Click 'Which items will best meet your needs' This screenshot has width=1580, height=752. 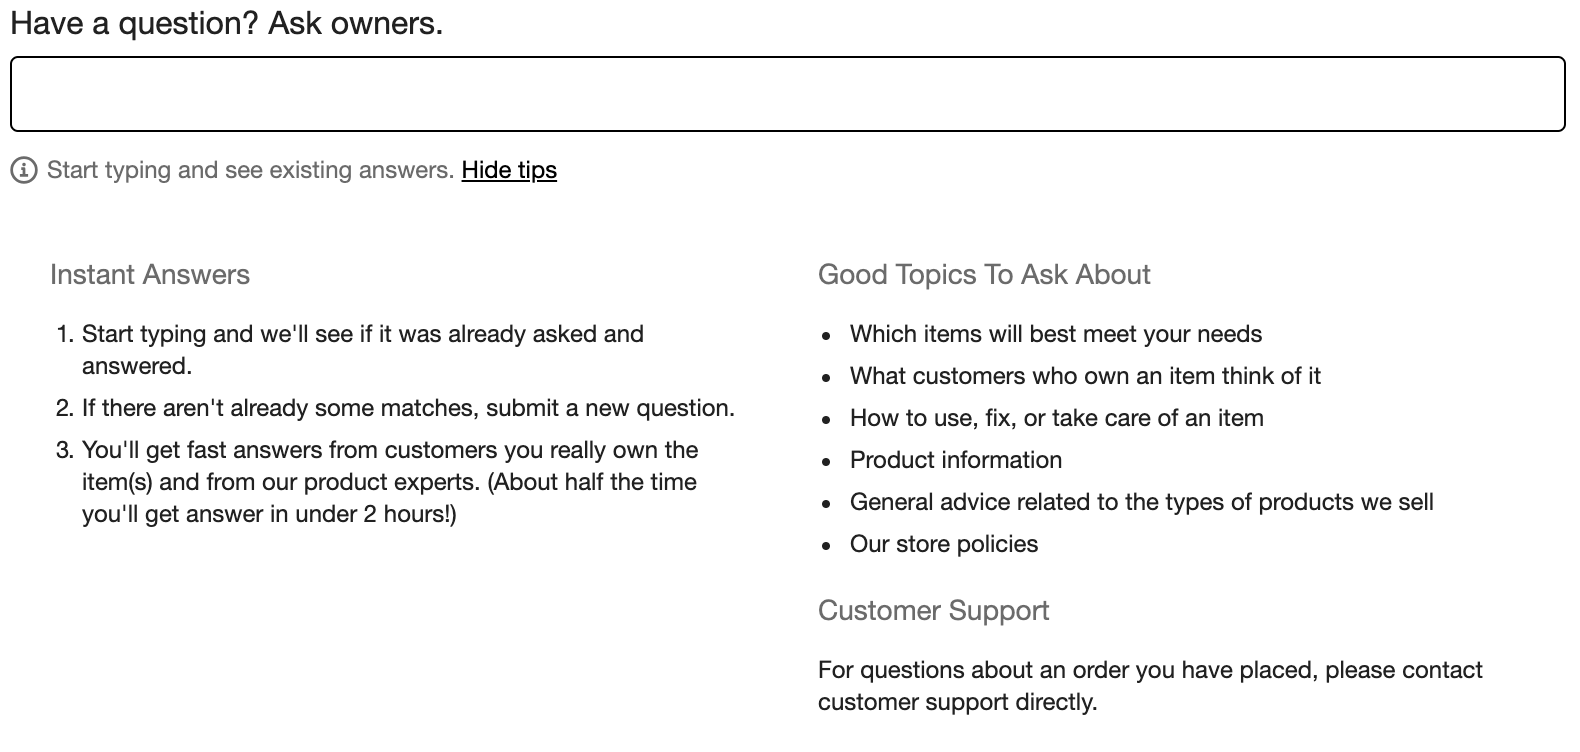tap(1055, 334)
